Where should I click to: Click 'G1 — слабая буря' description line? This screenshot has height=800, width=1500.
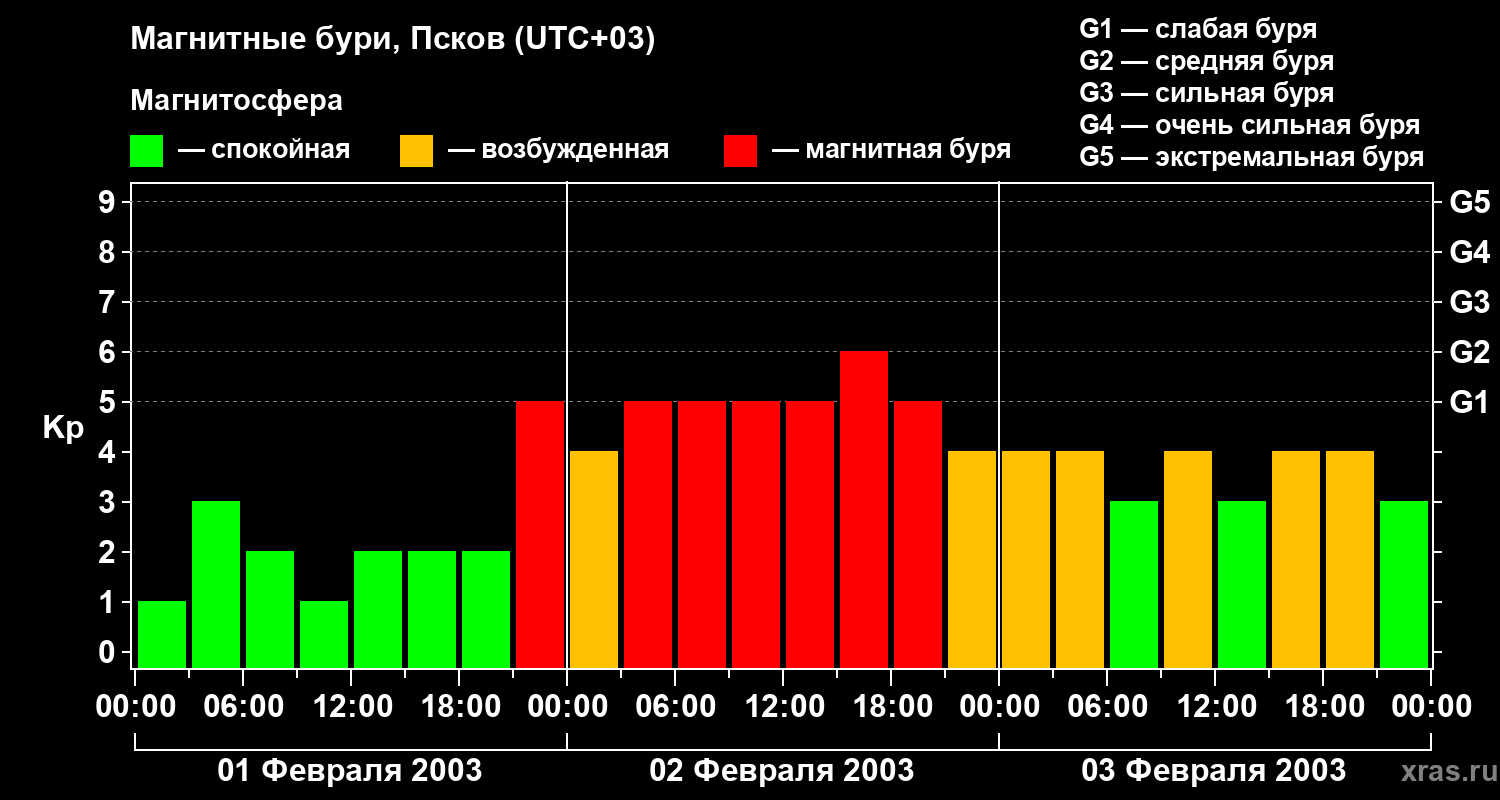(x=1198, y=29)
